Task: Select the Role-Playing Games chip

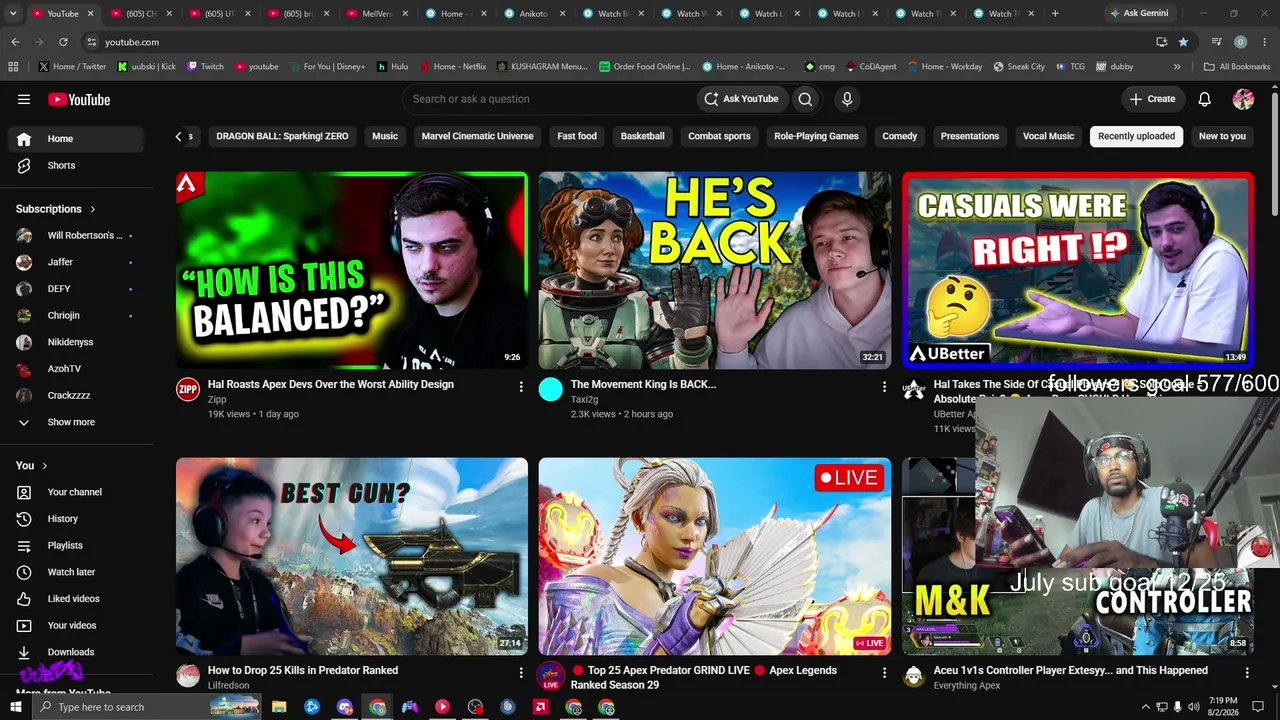Action: [816, 136]
